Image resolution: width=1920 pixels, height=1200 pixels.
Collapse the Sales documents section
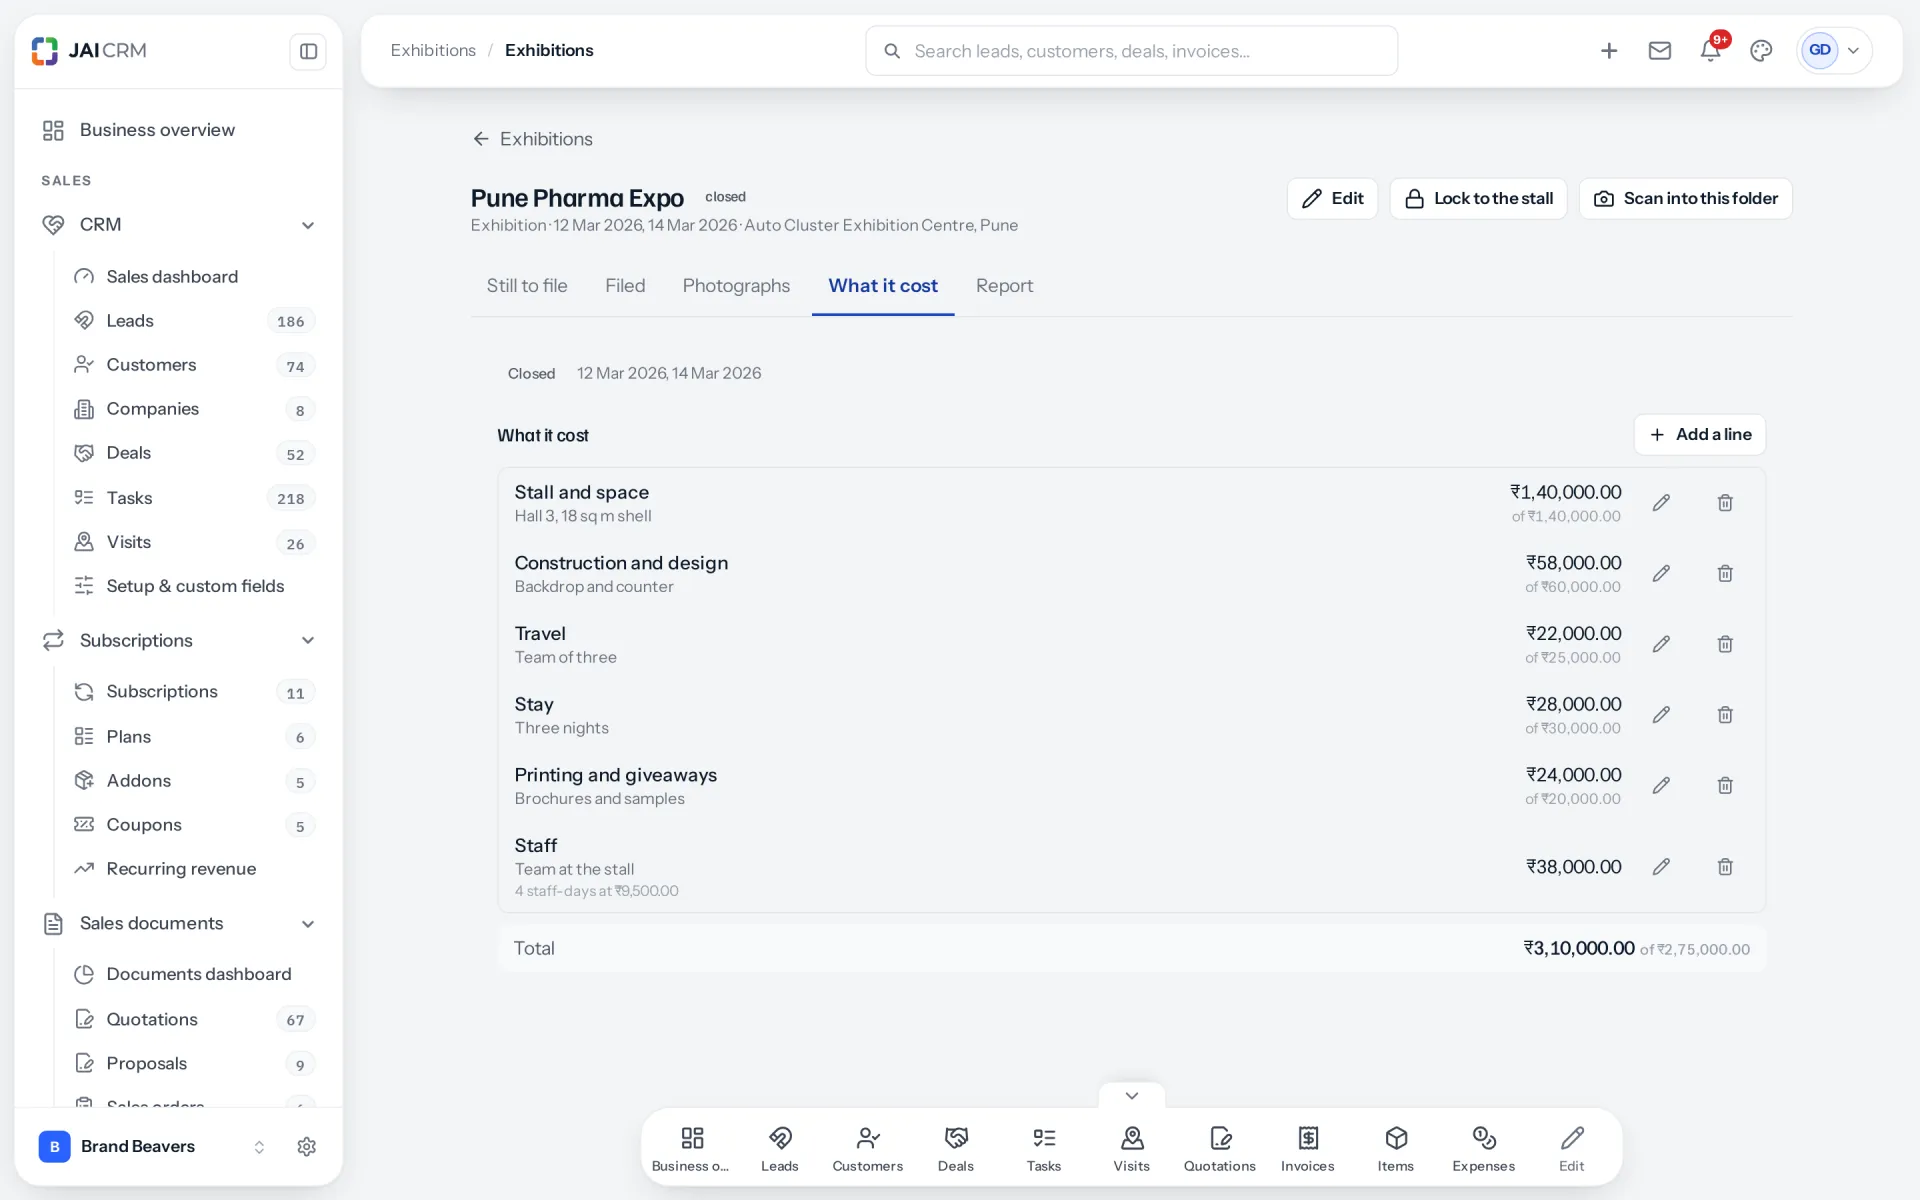click(308, 924)
